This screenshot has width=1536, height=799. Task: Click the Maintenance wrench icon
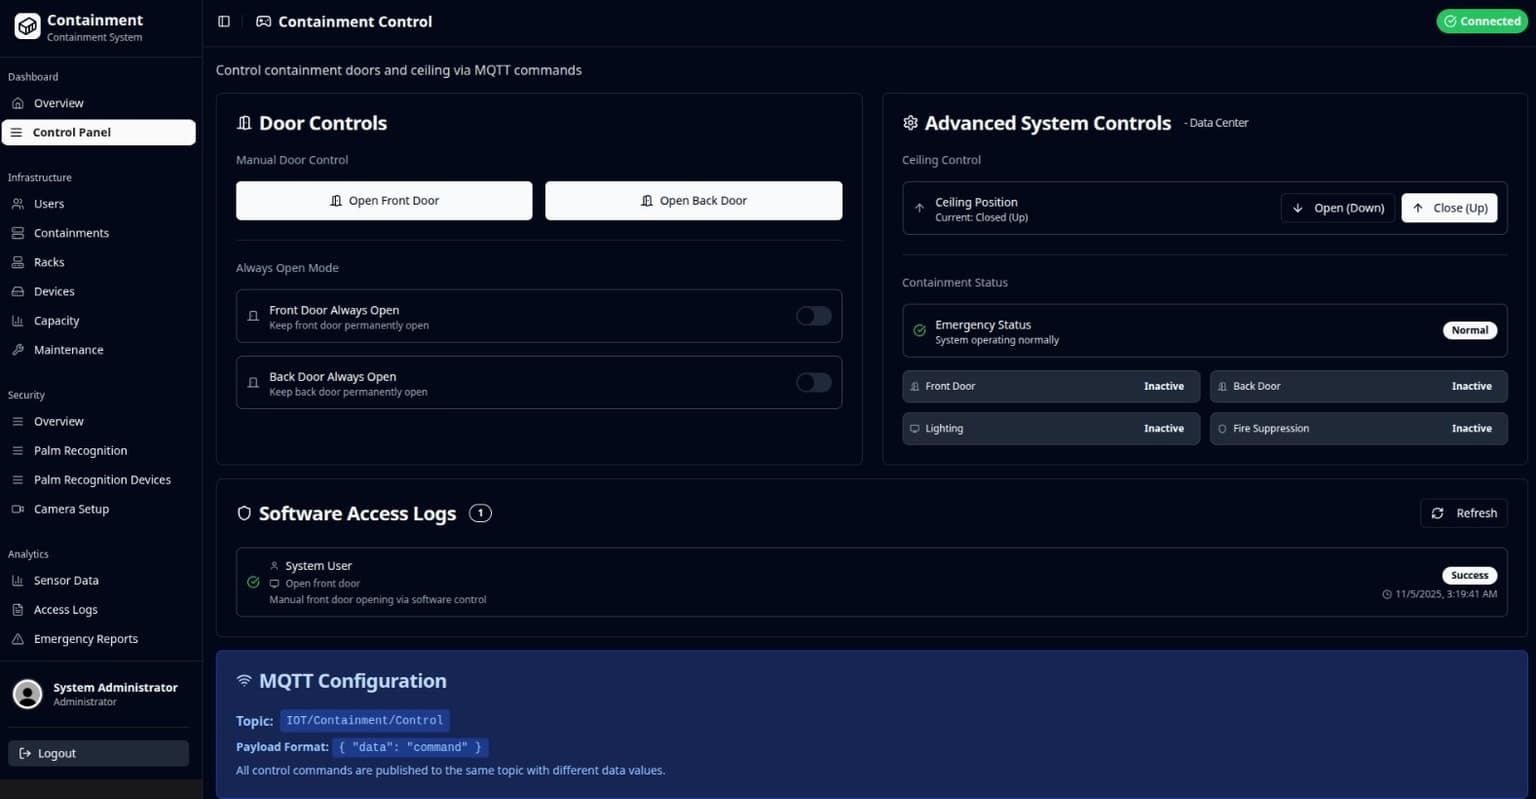[18, 350]
